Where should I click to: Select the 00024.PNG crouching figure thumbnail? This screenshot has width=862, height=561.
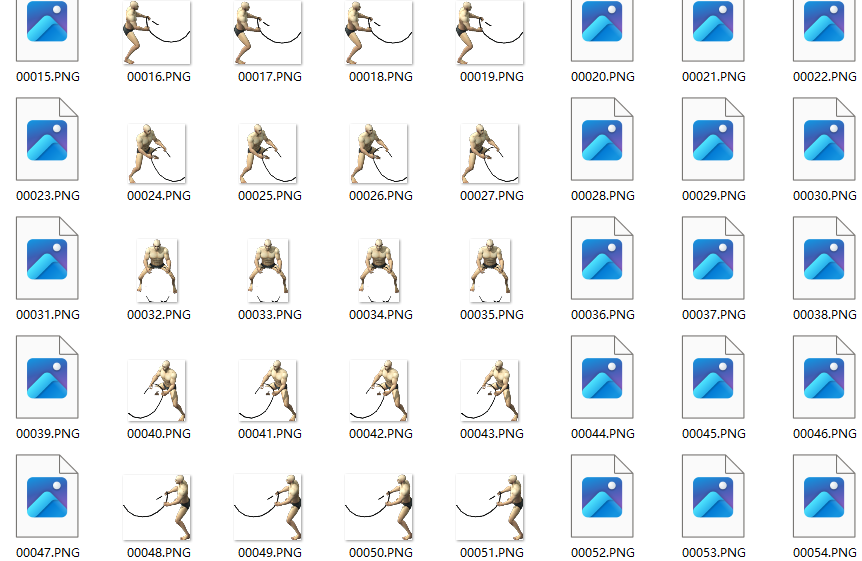157,153
